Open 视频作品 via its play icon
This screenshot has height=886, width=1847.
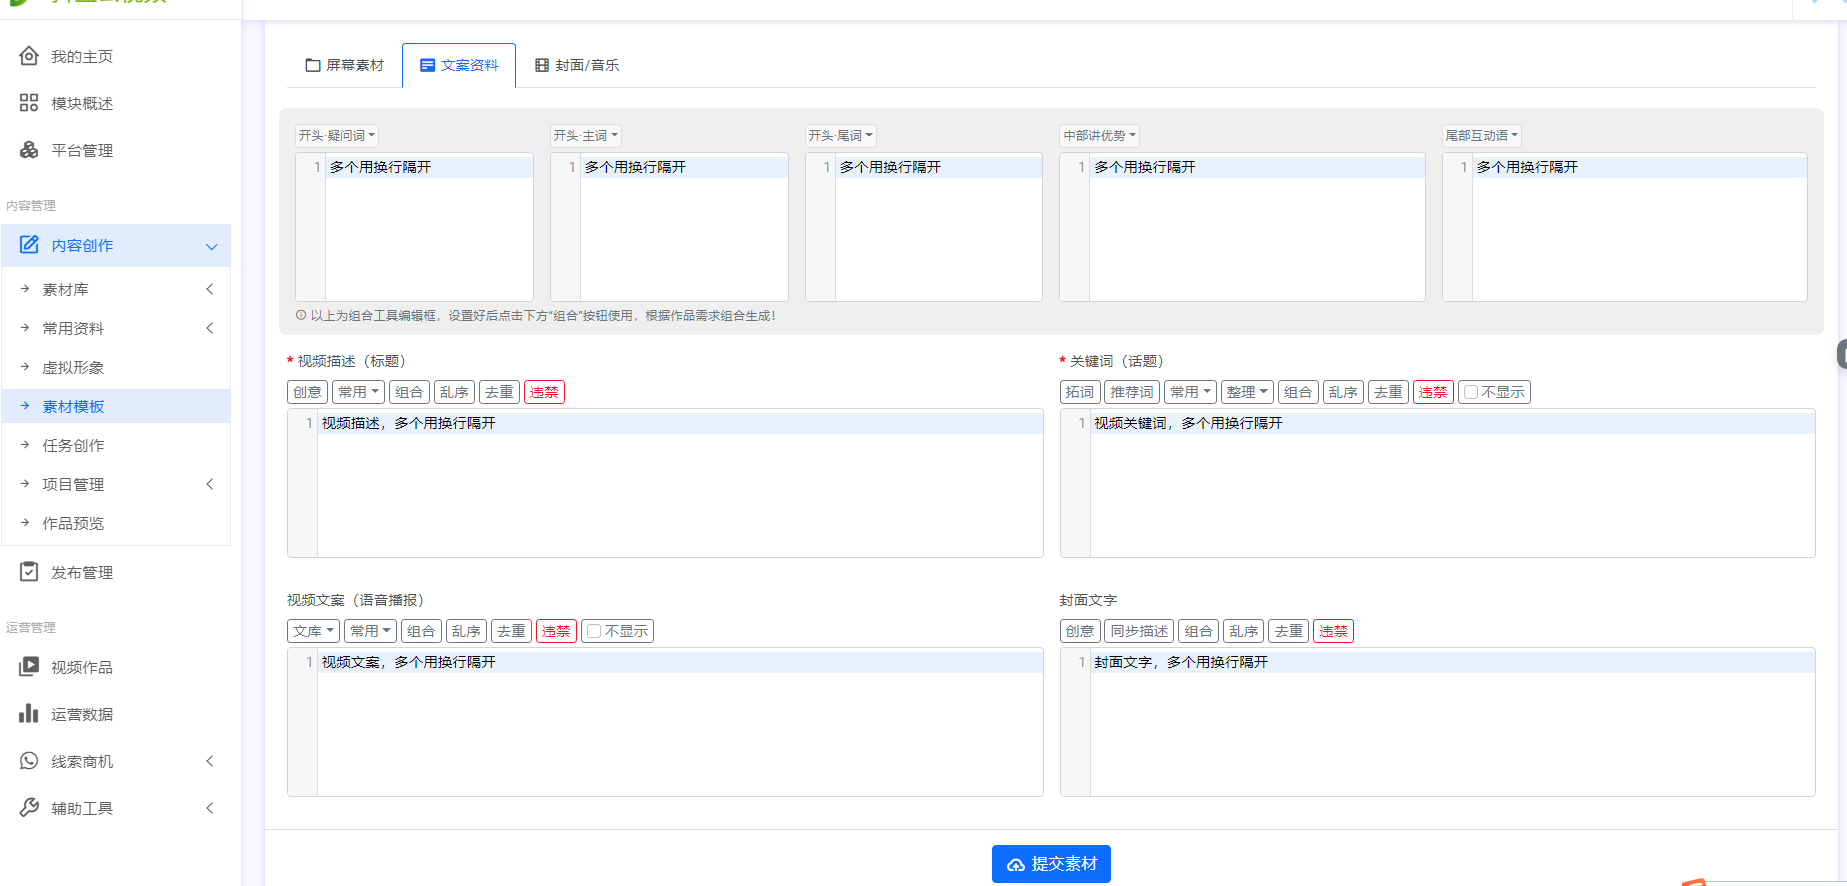pyautogui.click(x=29, y=667)
